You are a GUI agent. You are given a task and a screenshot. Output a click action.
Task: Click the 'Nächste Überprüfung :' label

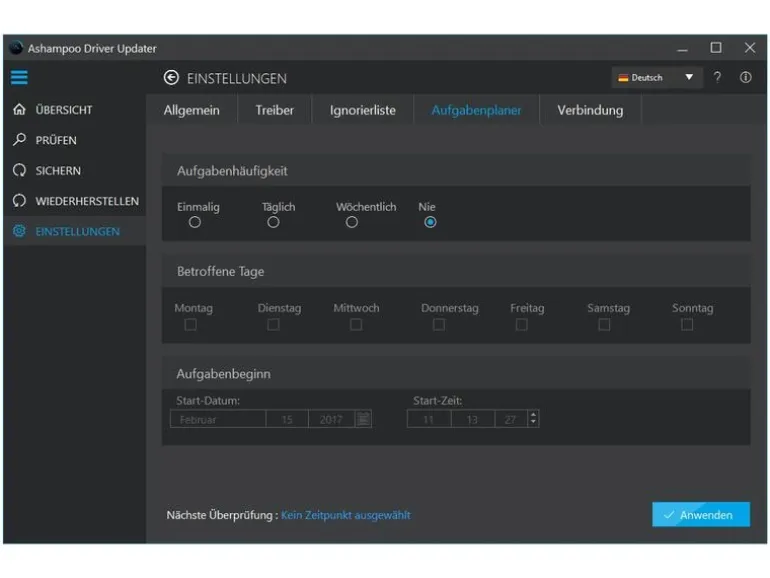point(222,515)
